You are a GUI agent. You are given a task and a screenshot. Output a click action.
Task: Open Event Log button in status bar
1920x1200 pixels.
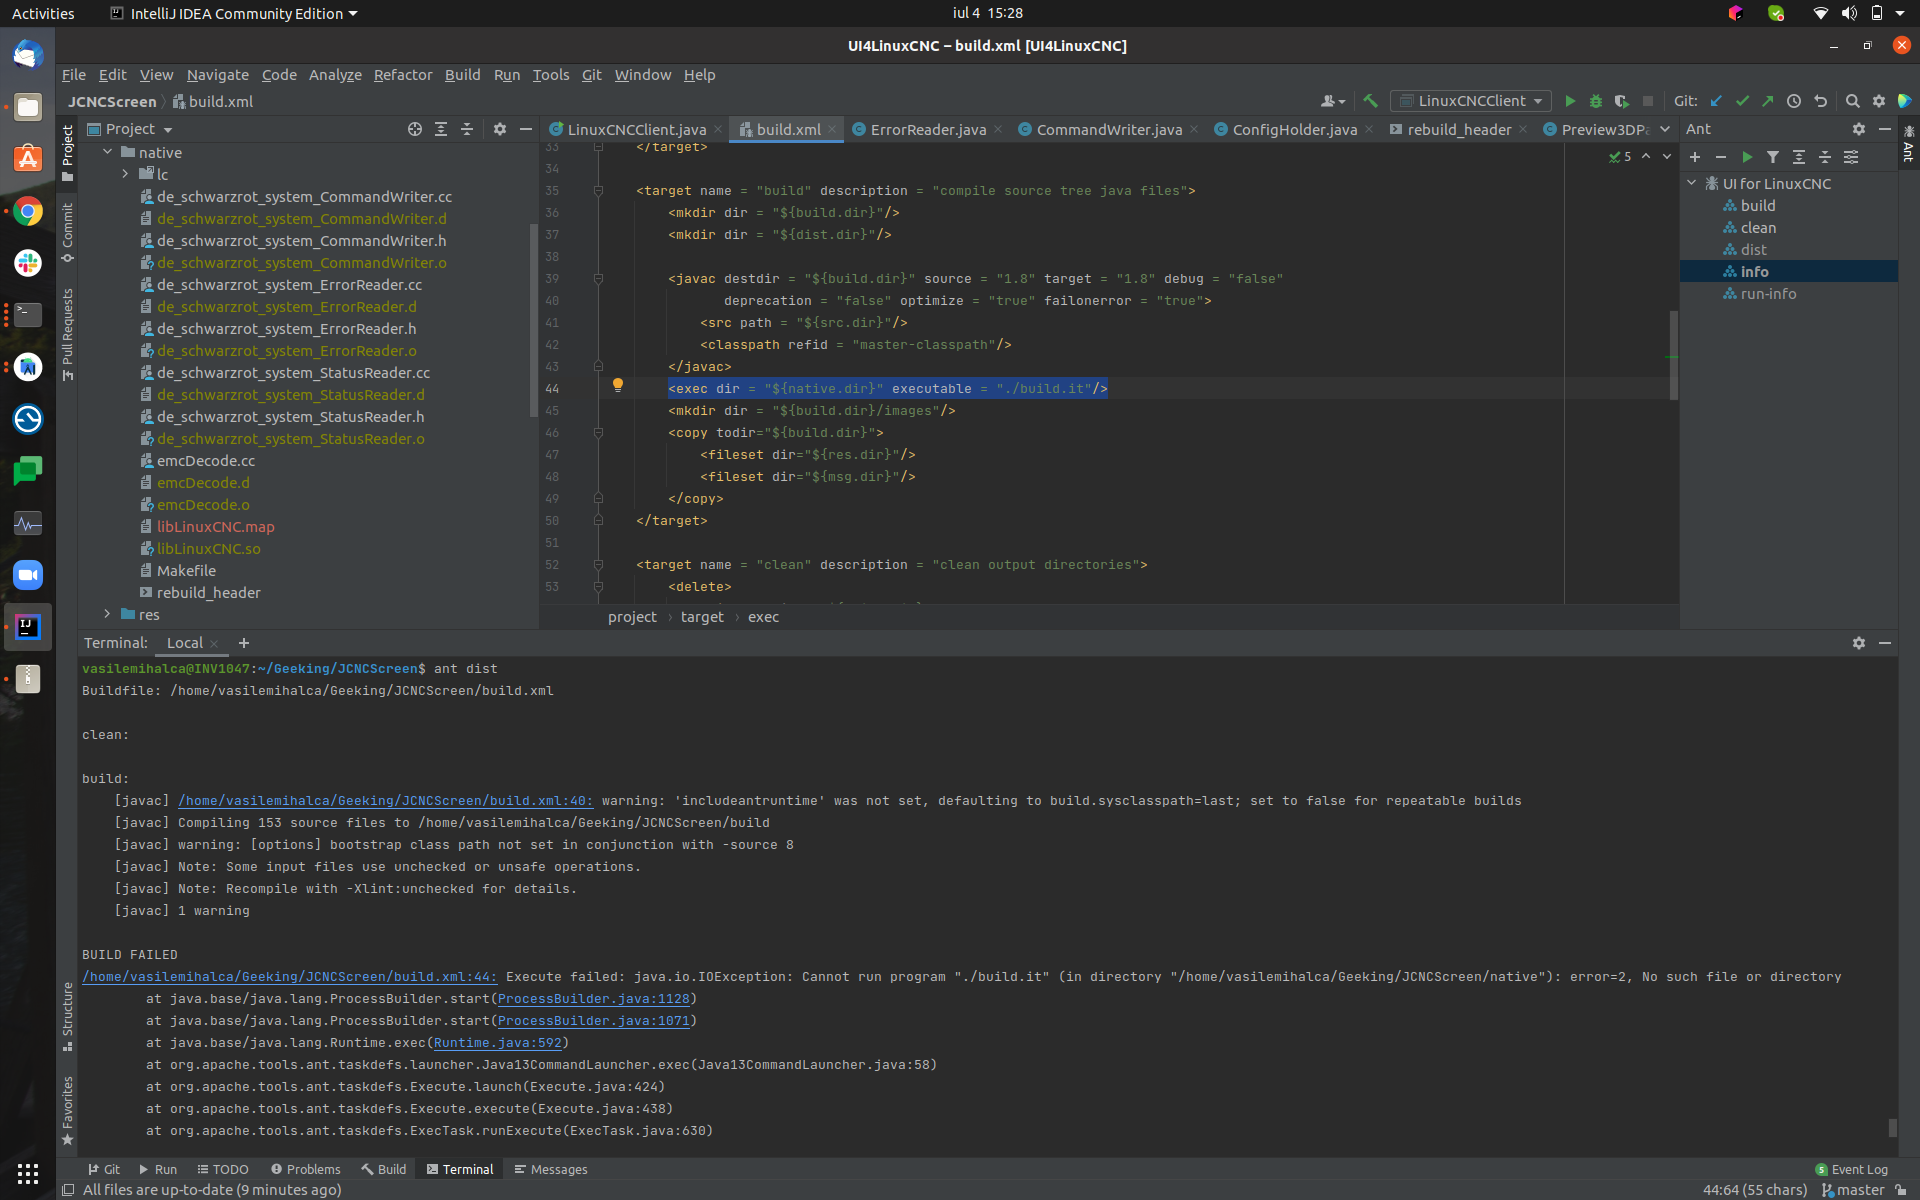1851,1169
